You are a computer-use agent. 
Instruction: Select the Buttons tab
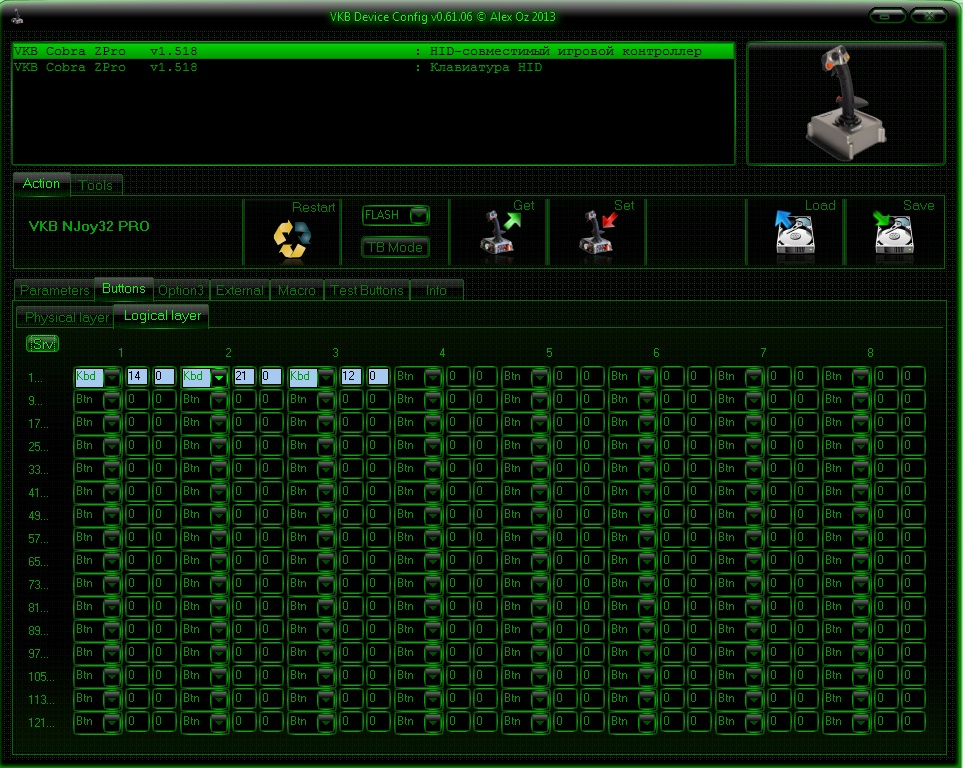[x=123, y=289]
